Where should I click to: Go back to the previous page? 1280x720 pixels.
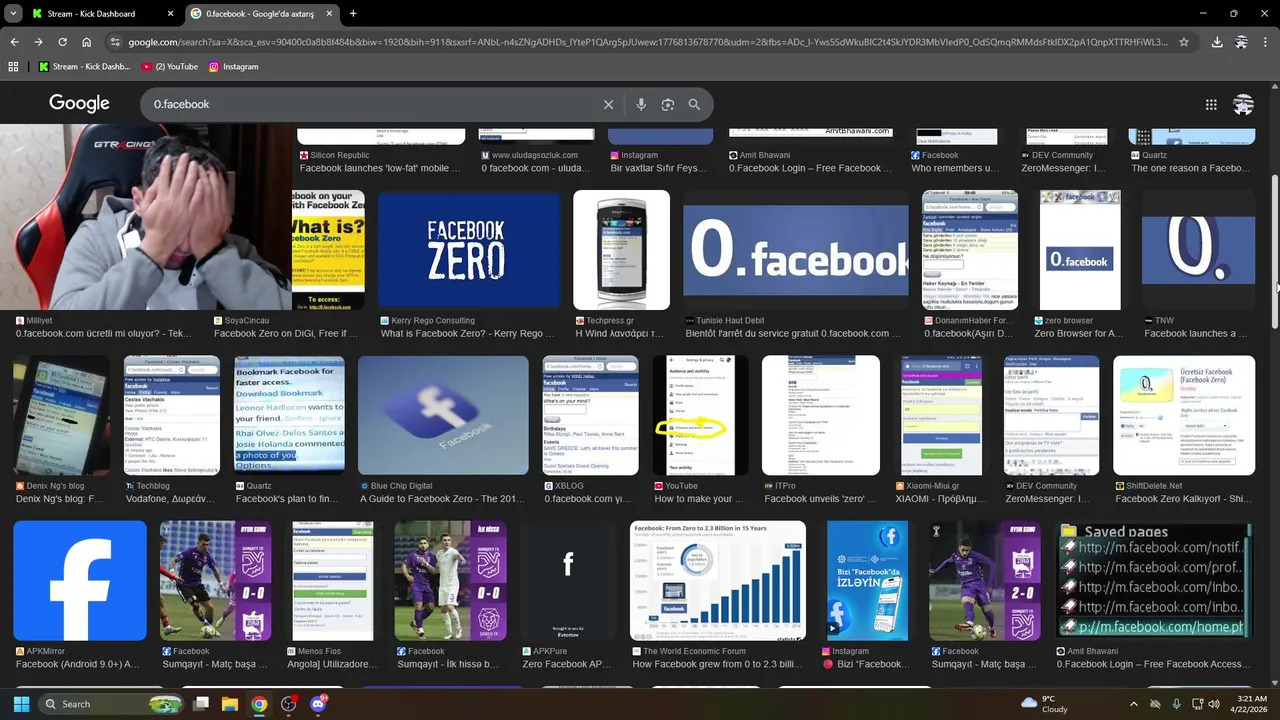point(14,42)
